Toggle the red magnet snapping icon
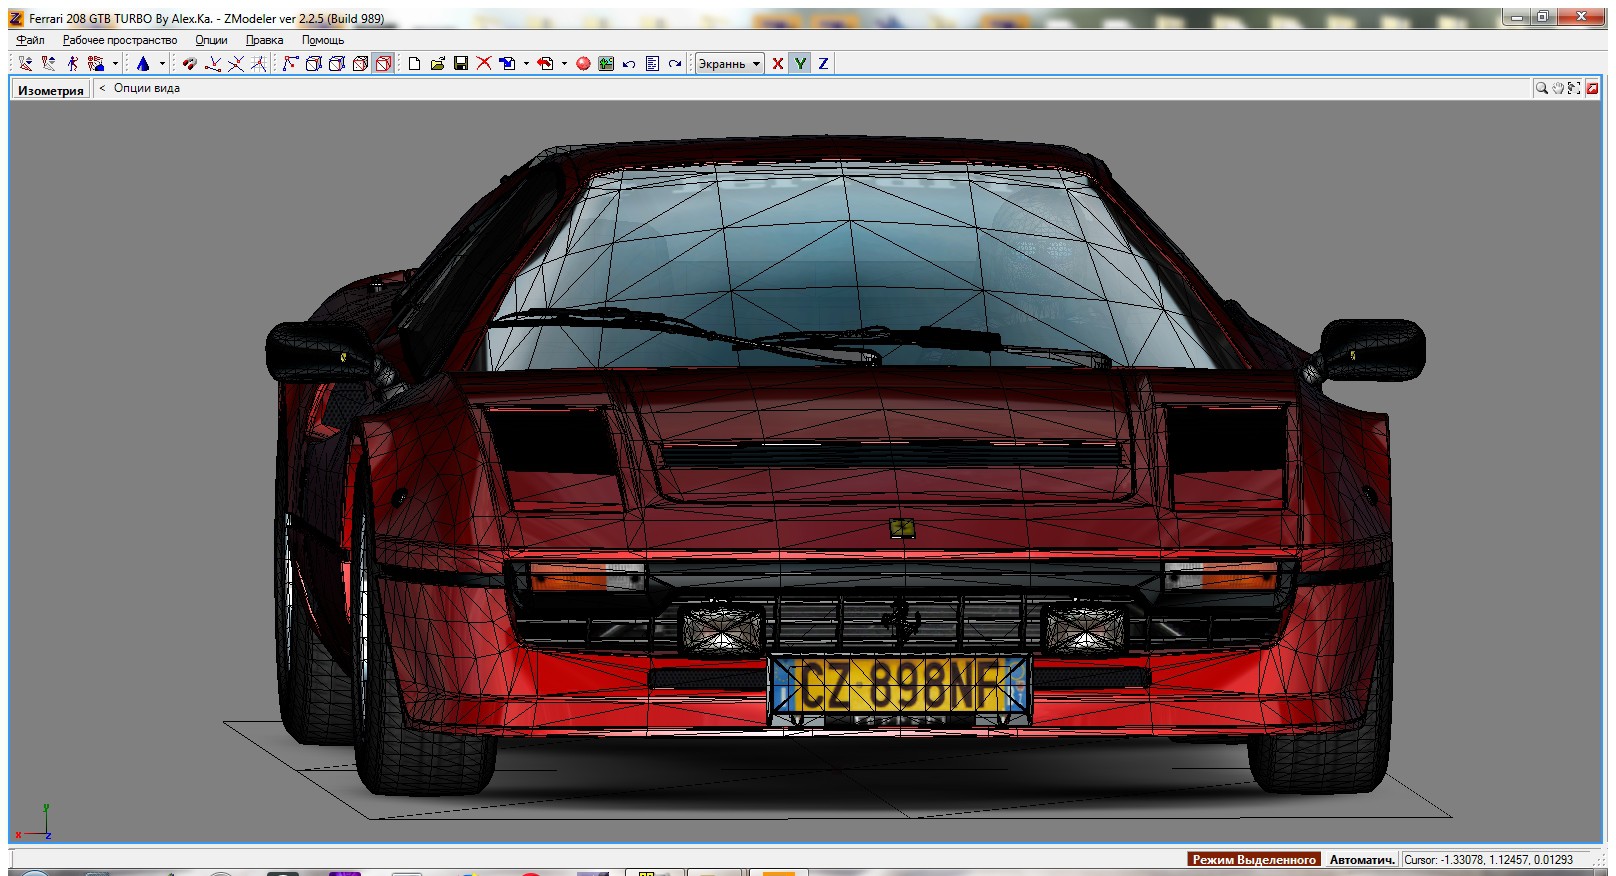1616x876 pixels. coord(190,63)
